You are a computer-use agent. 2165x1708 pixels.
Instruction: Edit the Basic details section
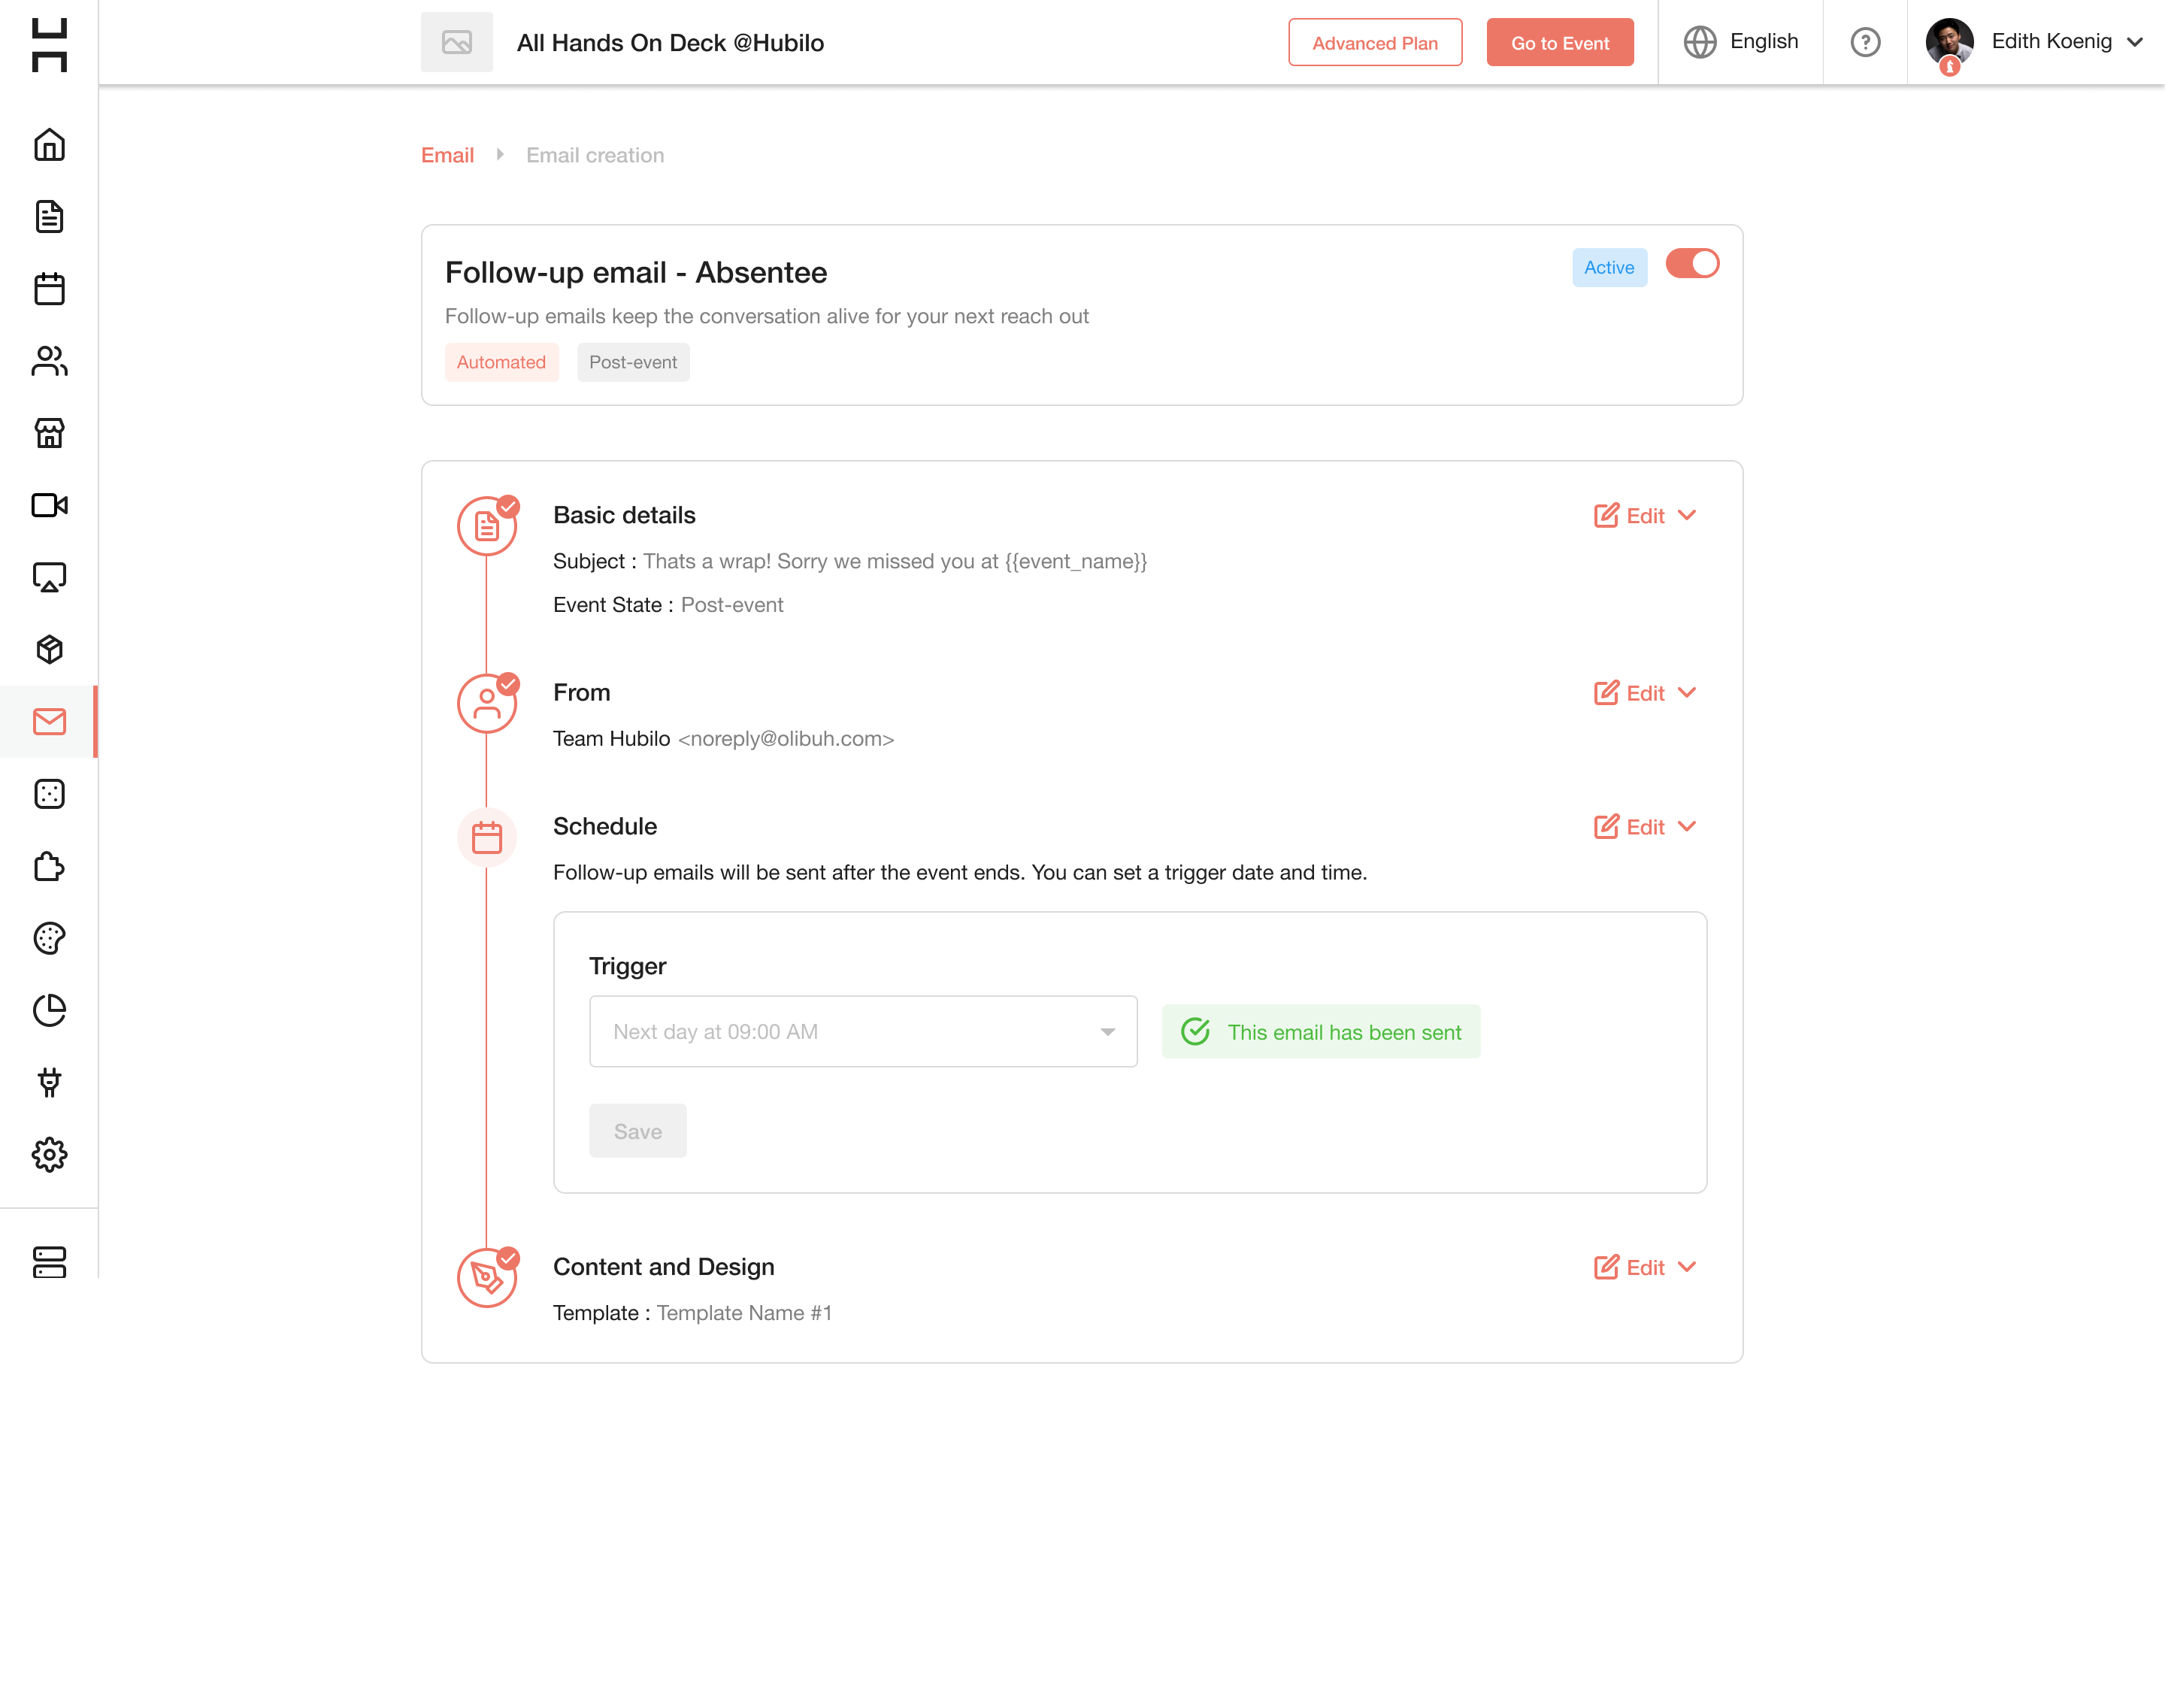point(1629,516)
